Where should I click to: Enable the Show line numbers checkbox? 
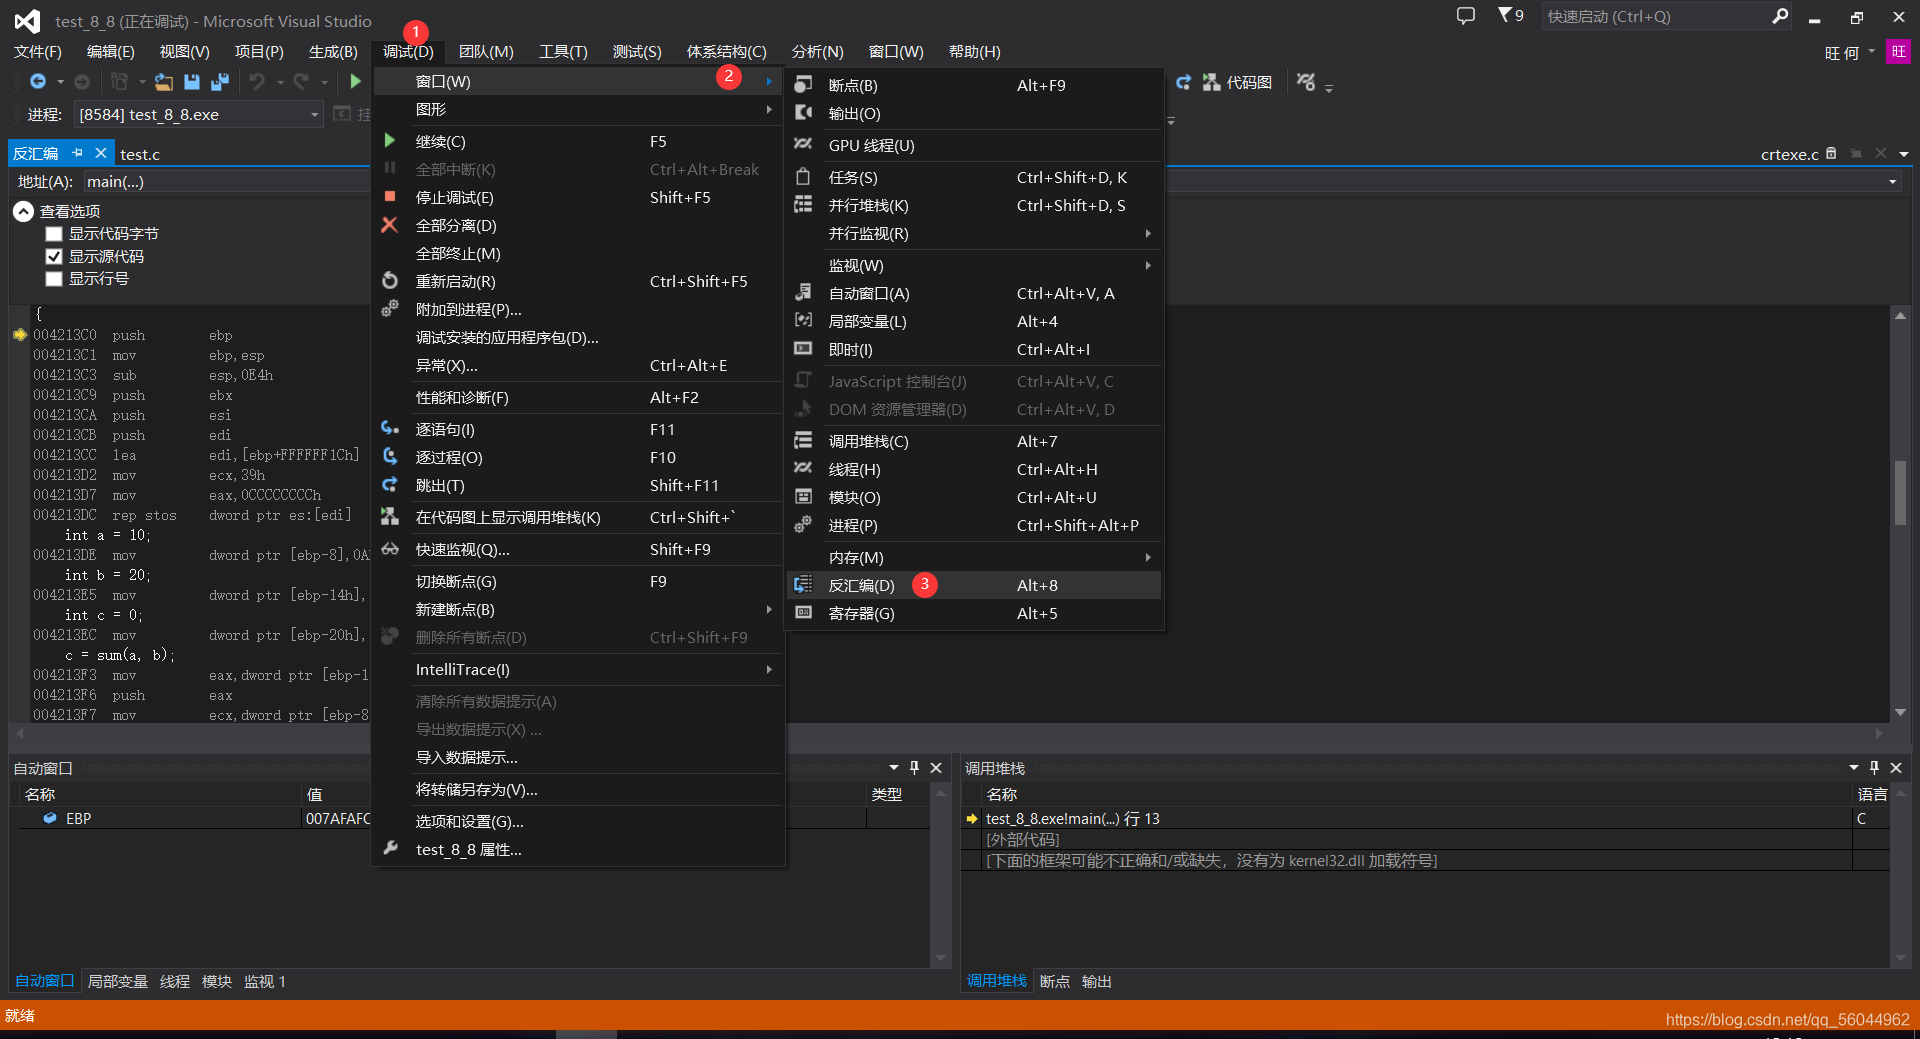[x=54, y=279]
